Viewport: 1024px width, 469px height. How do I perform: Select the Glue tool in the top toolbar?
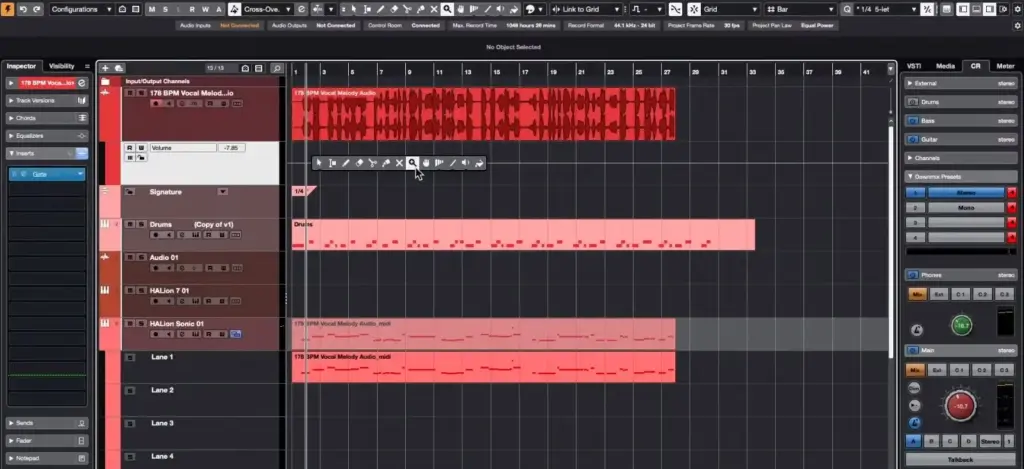tap(421, 9)
